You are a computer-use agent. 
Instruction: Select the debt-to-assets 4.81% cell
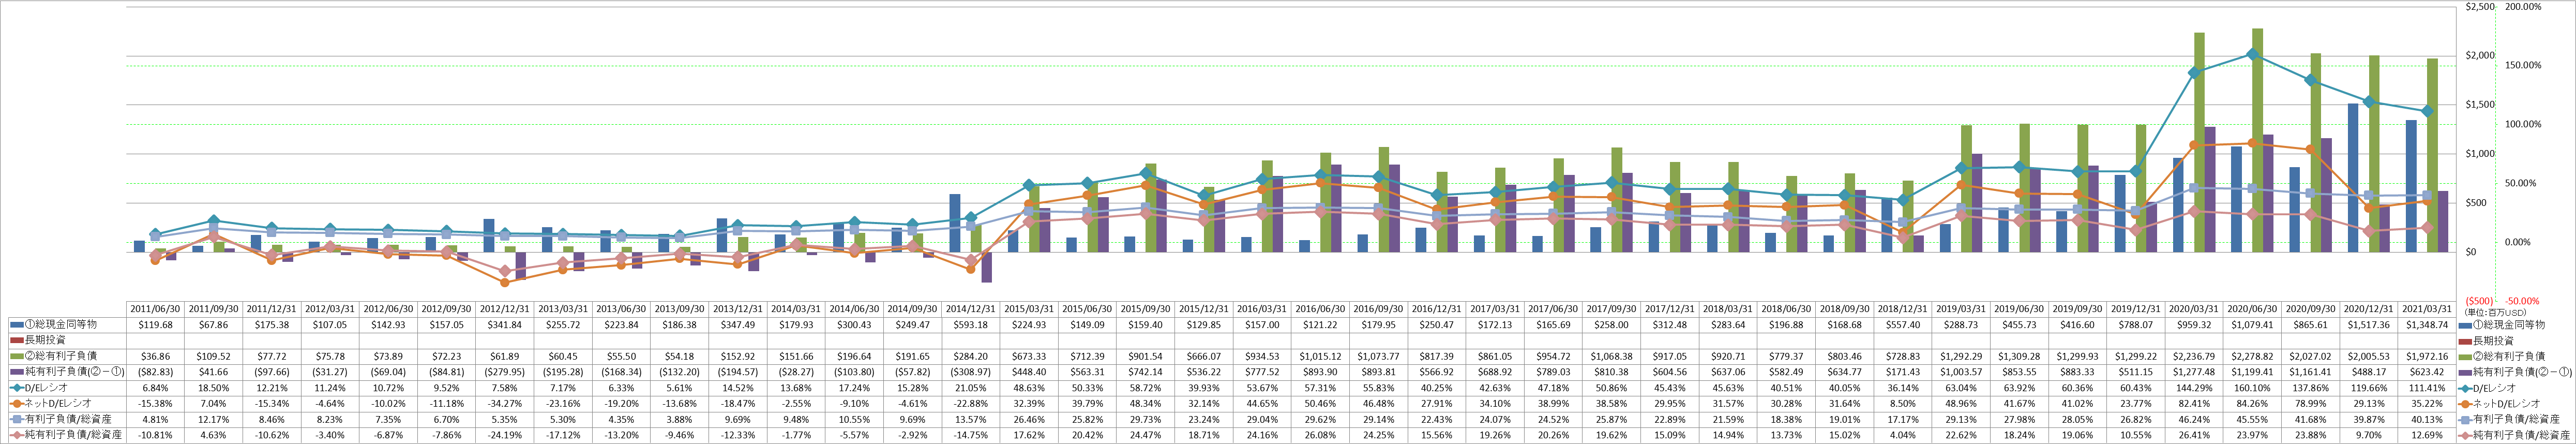(x=156, y=419)
